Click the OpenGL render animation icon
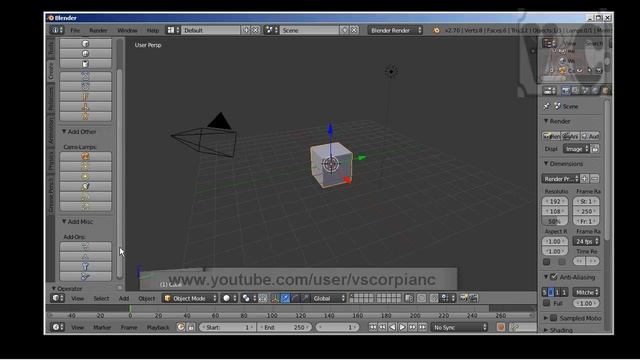 473,298
